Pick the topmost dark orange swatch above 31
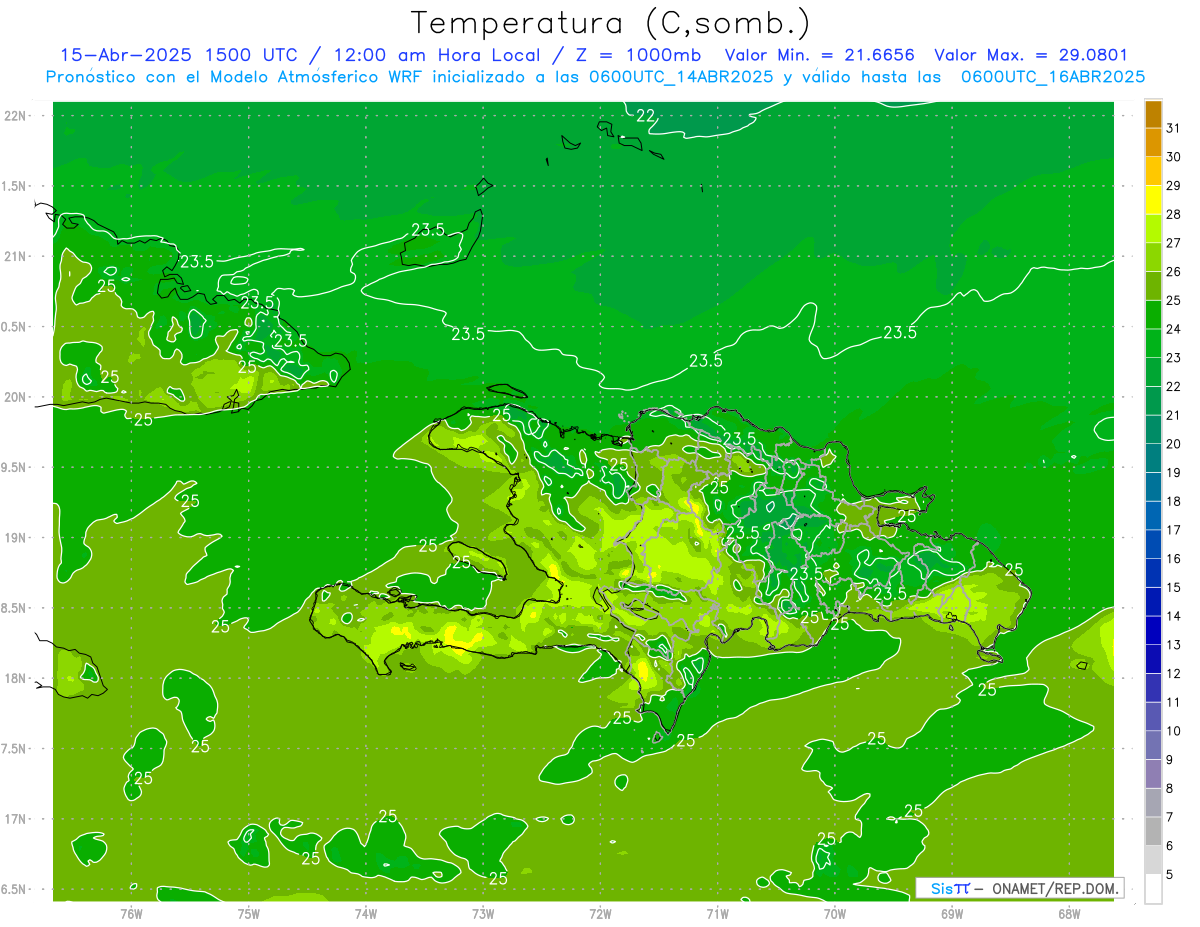Image resolution: width=1200 pixels, height=927 pixels. 1153,114
